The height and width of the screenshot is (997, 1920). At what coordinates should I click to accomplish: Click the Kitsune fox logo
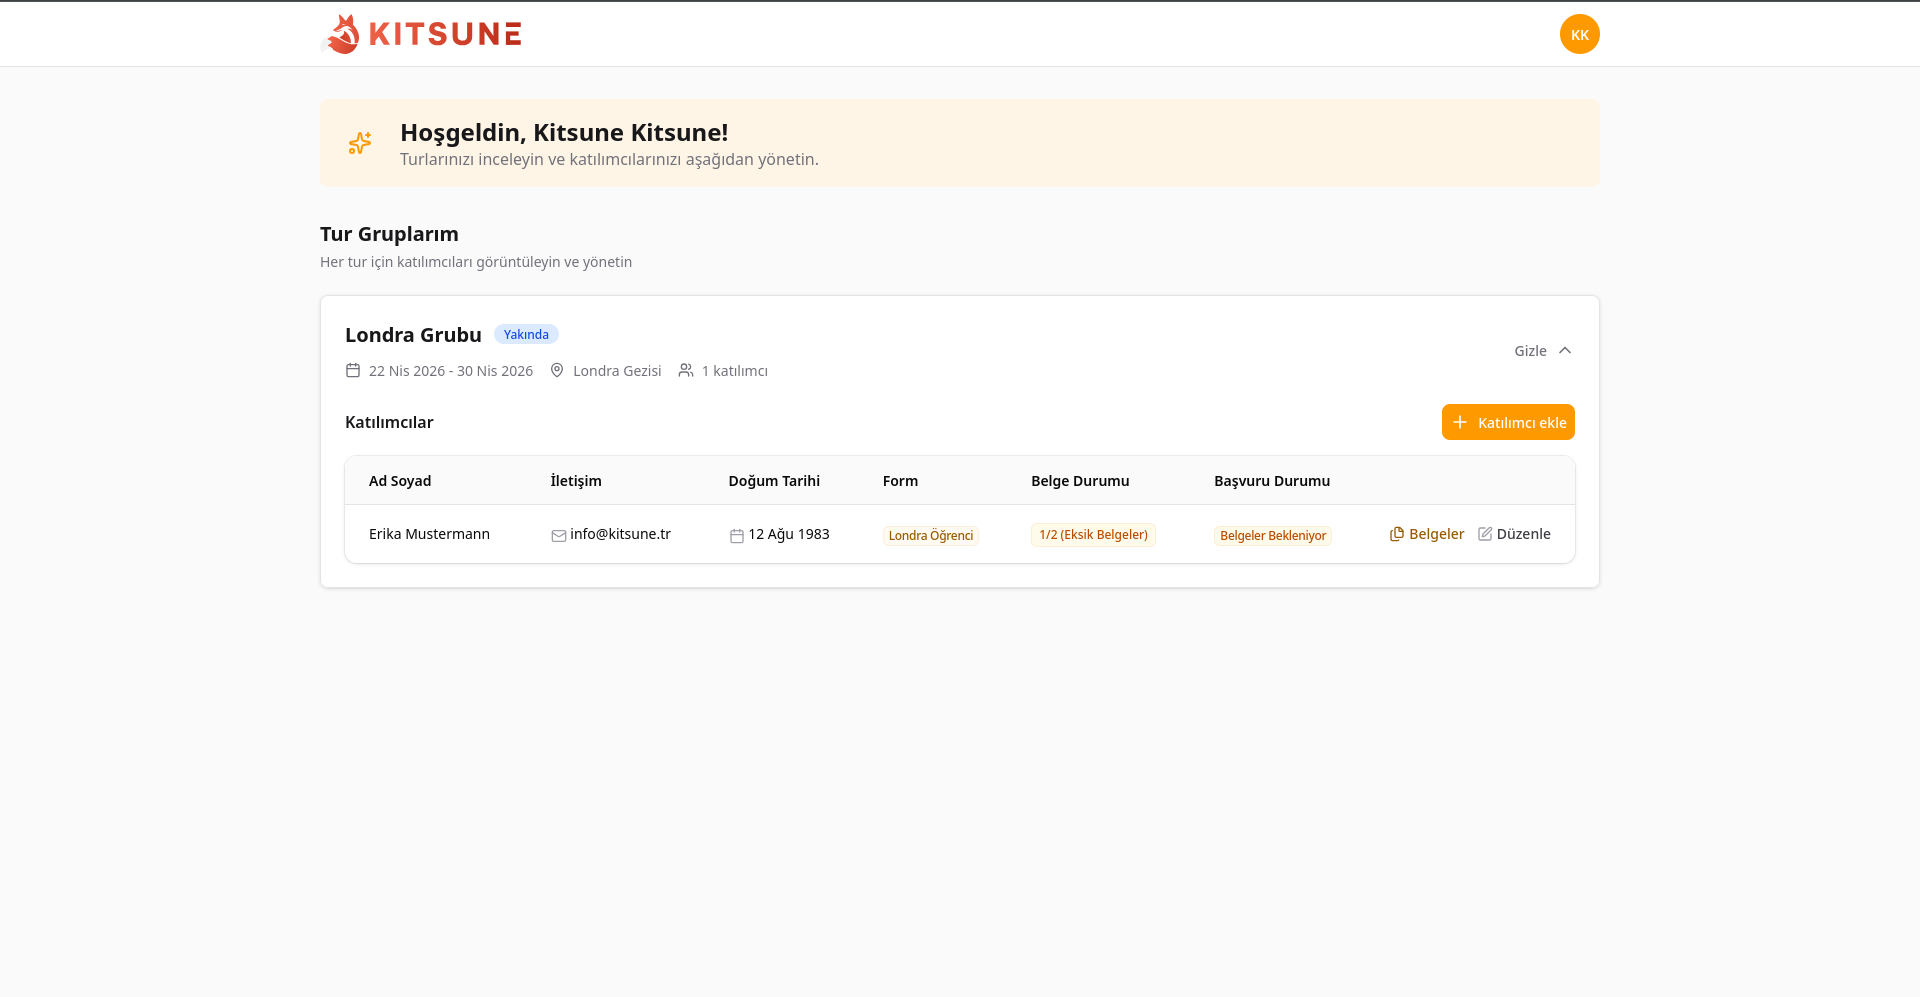point(422,34)
